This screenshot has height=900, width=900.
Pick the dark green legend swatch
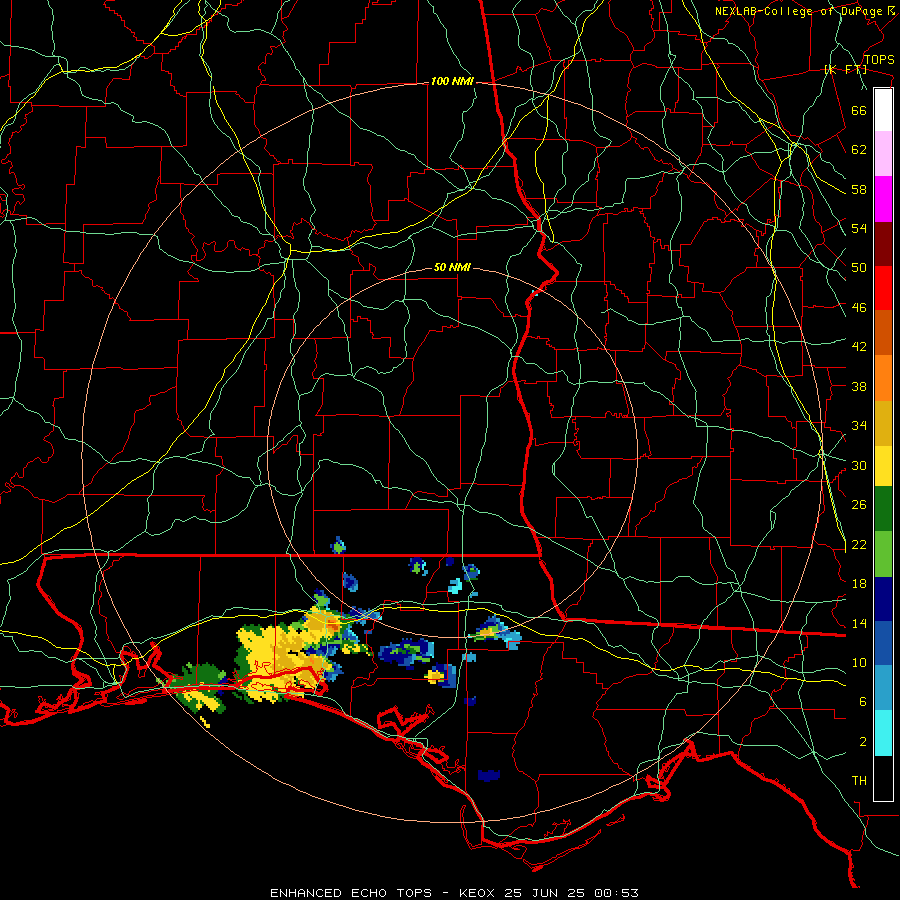pos(883,509)
